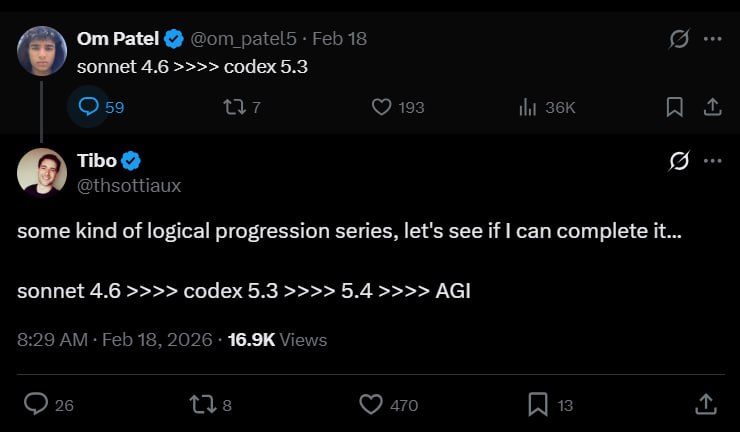Open Om Patel's profile picture
Viewport: 740px width, 432px height.
point(42,49)
